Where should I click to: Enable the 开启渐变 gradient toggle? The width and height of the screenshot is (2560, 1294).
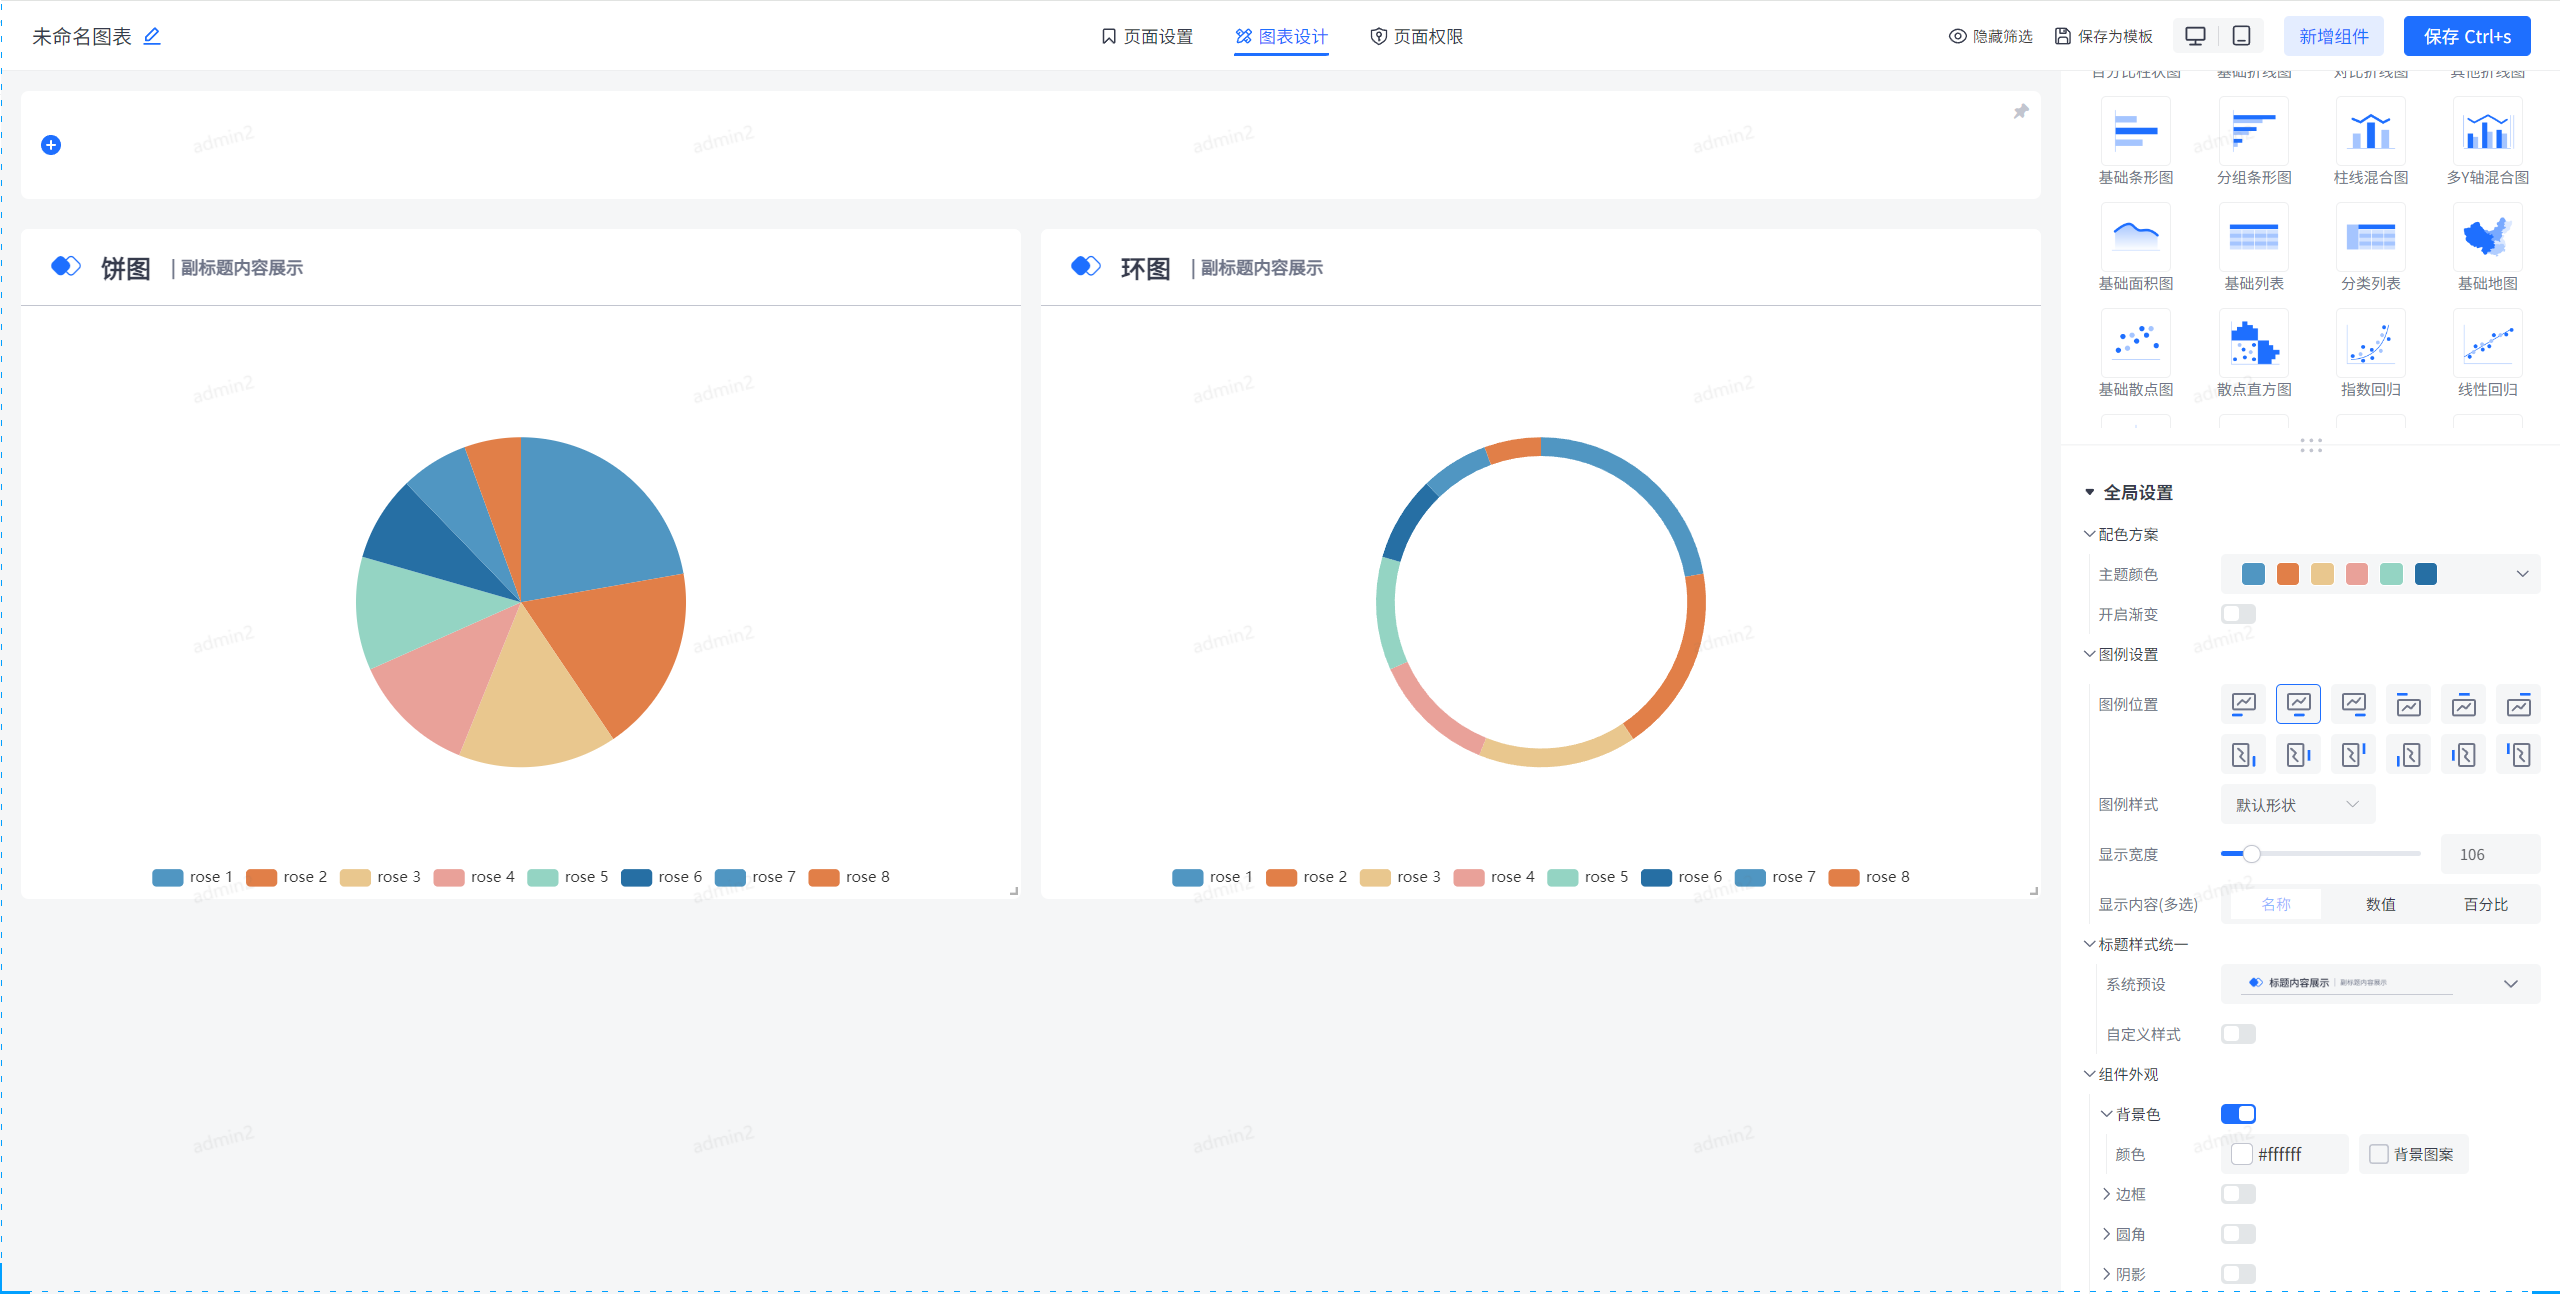tap(2238, 614)
